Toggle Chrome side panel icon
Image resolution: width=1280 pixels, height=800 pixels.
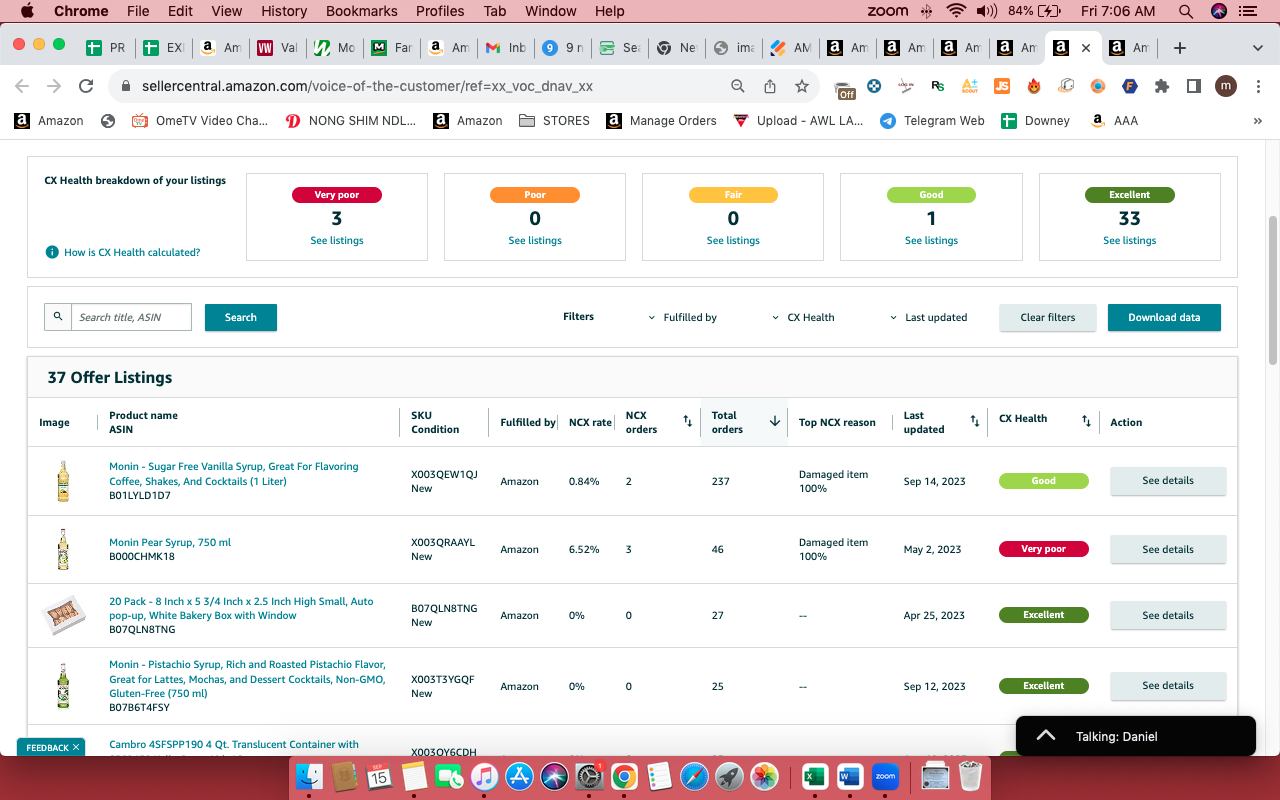coord(1193,86)
